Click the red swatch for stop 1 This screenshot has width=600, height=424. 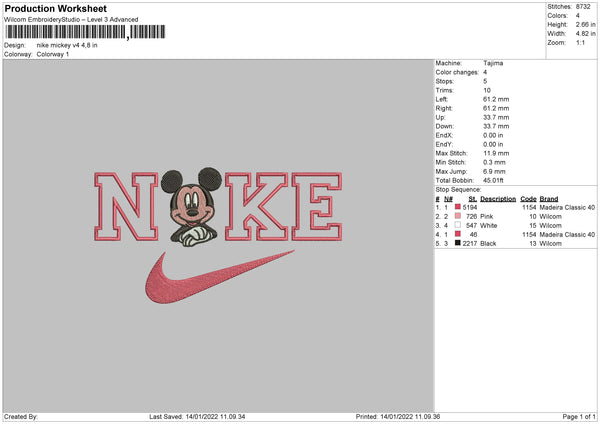tap(458, 207)
